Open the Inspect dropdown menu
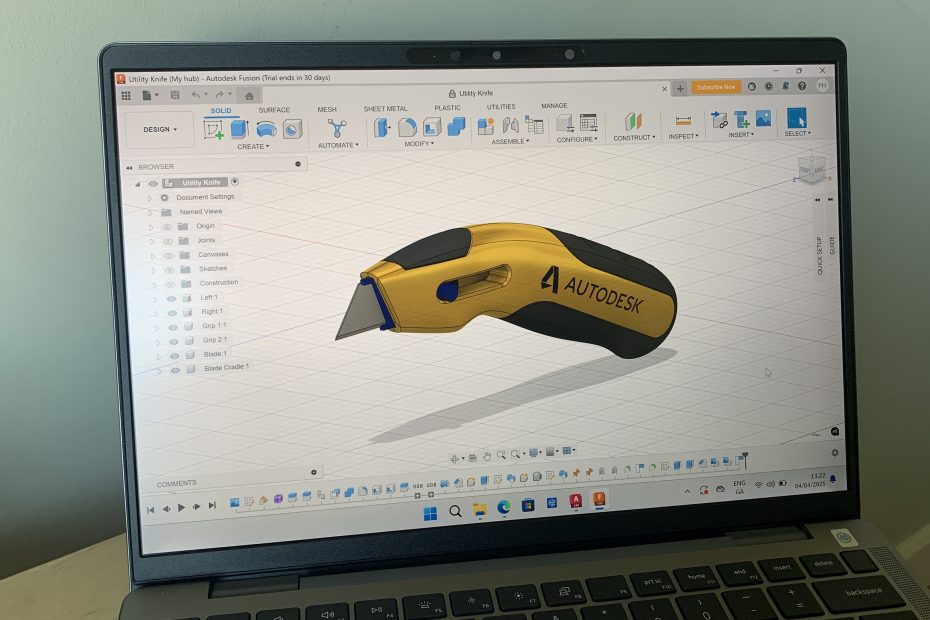Screen dimensions: 930x620 683,136
